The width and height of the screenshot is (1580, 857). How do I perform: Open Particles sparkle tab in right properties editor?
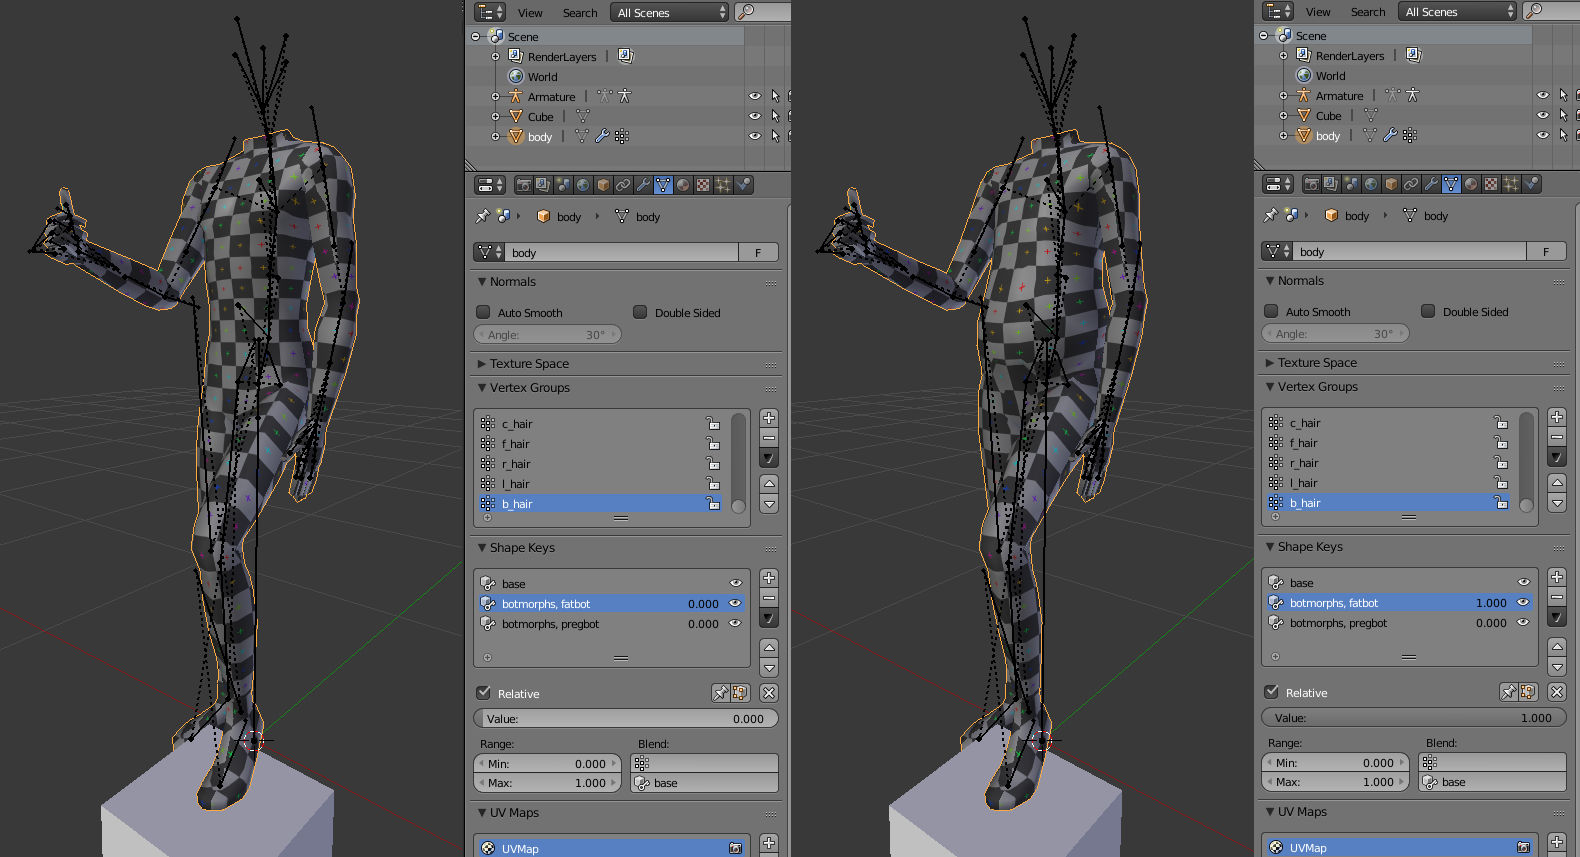coord(1511,184)
